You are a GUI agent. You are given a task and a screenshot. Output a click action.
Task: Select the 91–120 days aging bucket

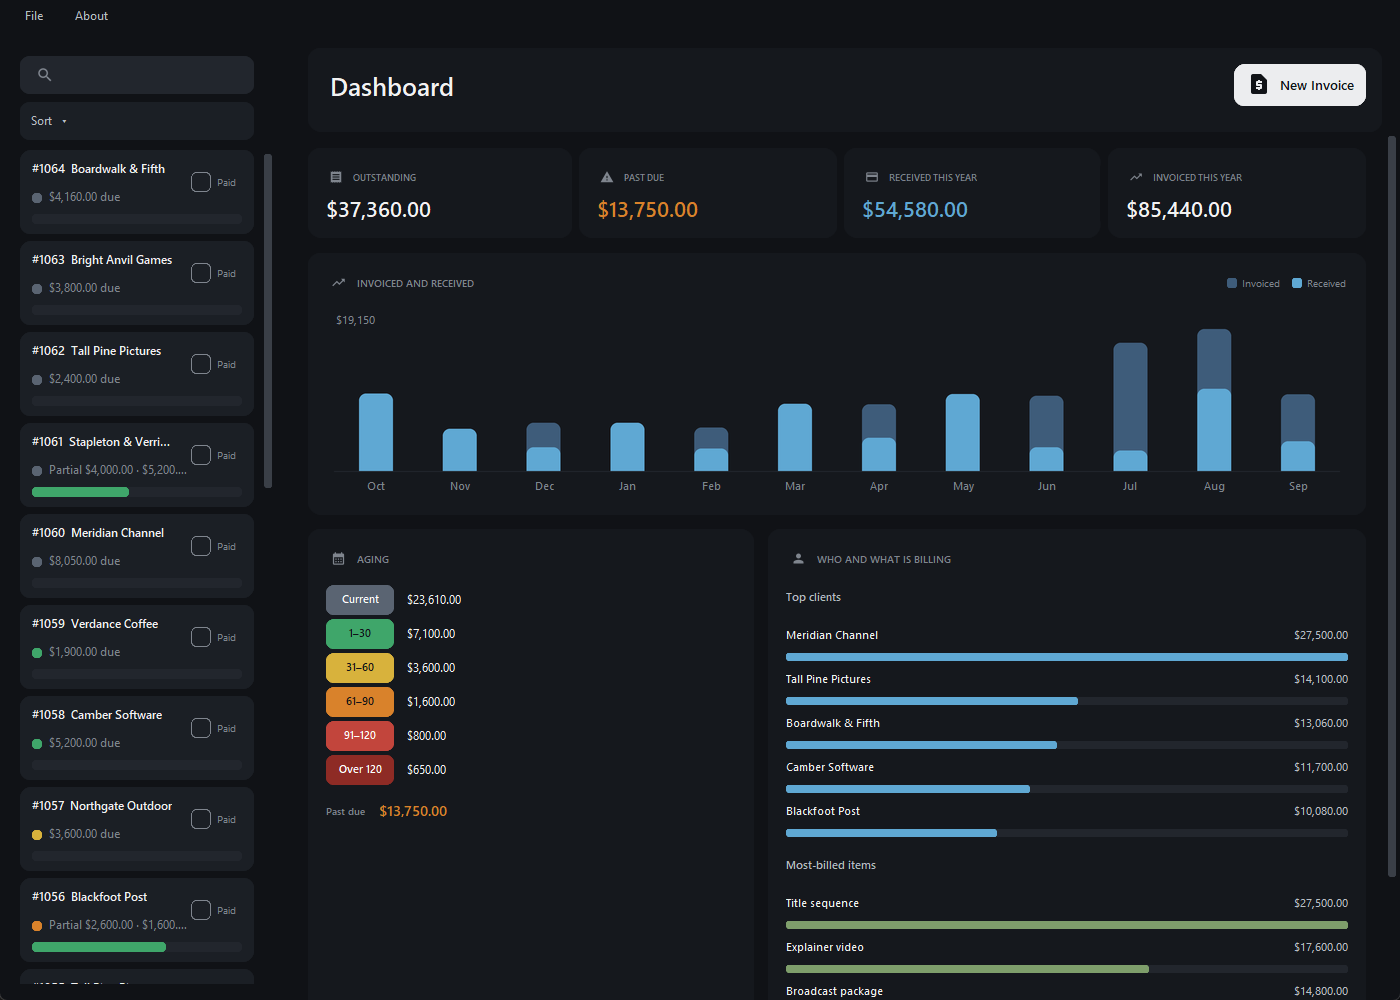[x=360, y=736]
